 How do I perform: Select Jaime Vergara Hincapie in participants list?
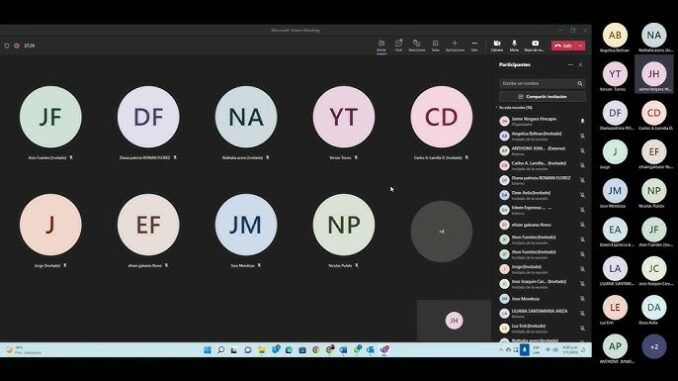coord(542,121)
